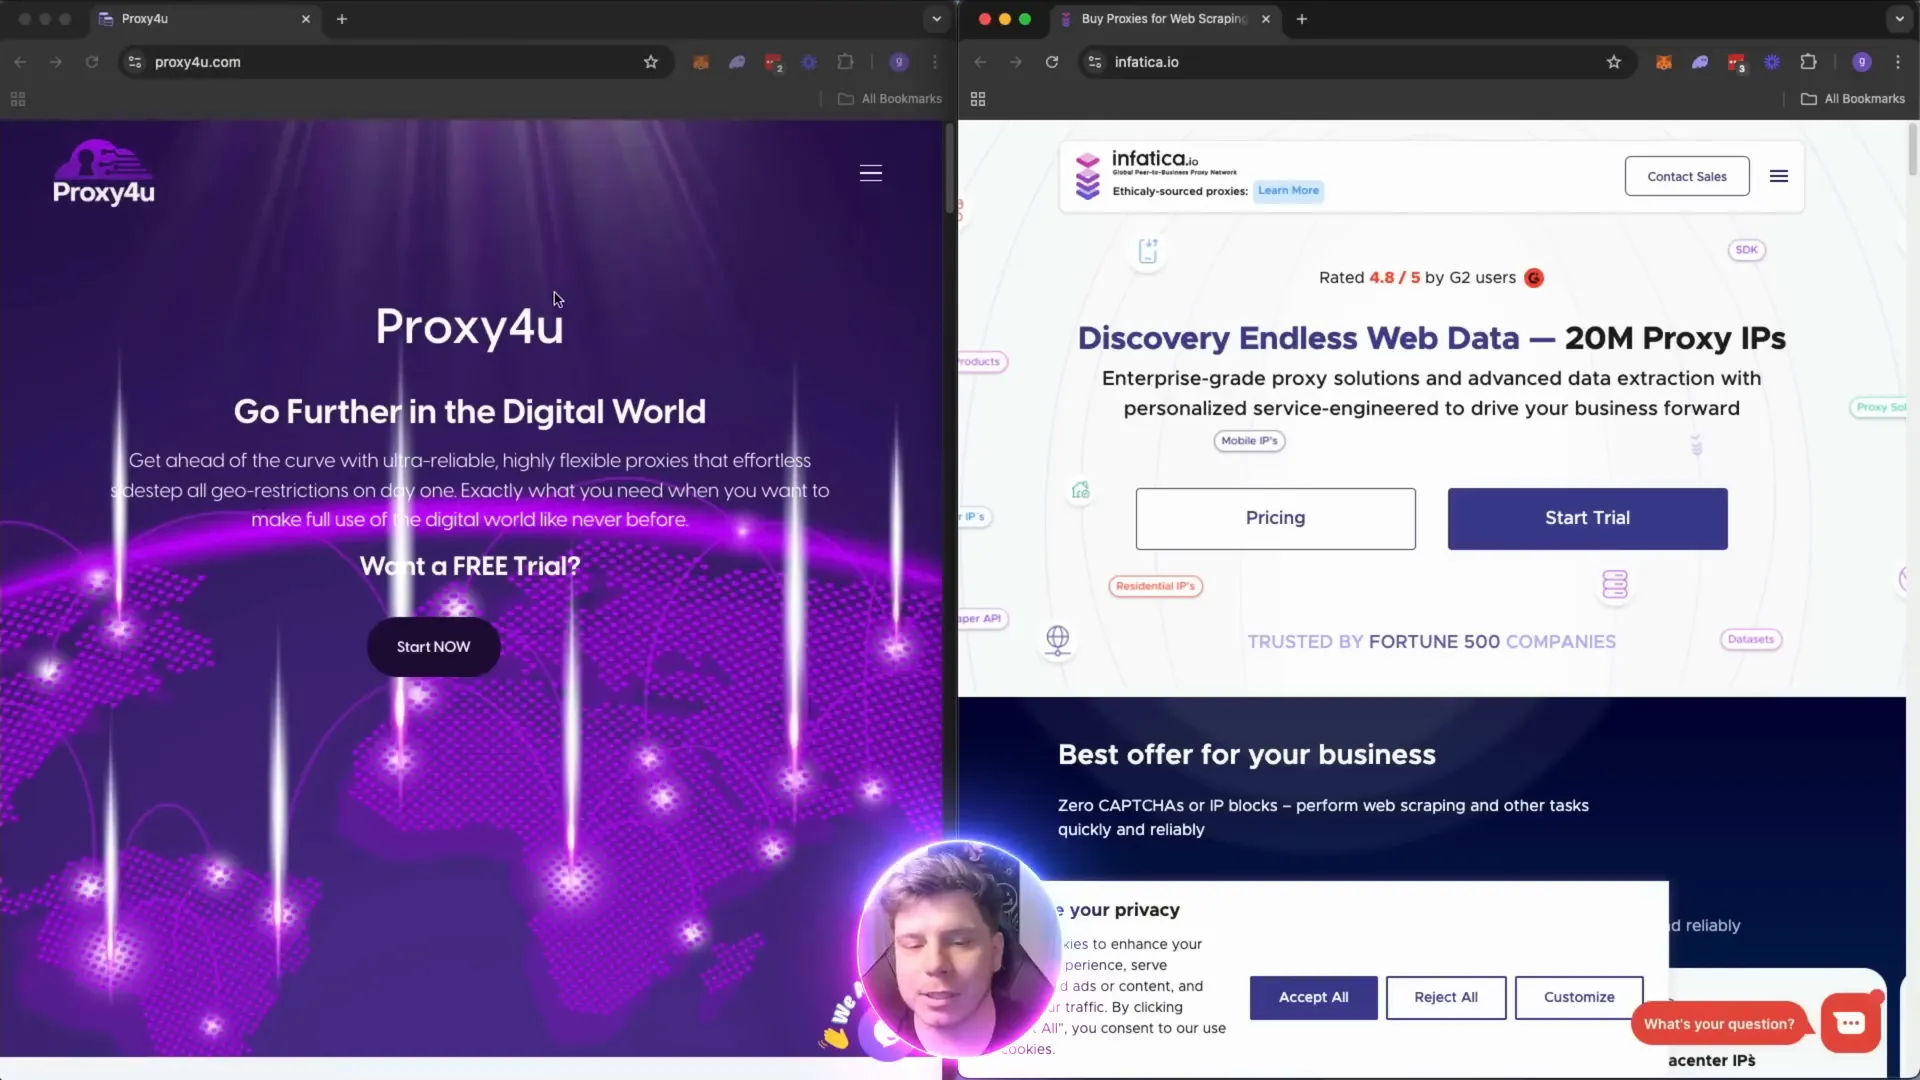The image size is (1920, 1080).
Task: Open a new tab in the infatica window
Action: coord(1302,19)
